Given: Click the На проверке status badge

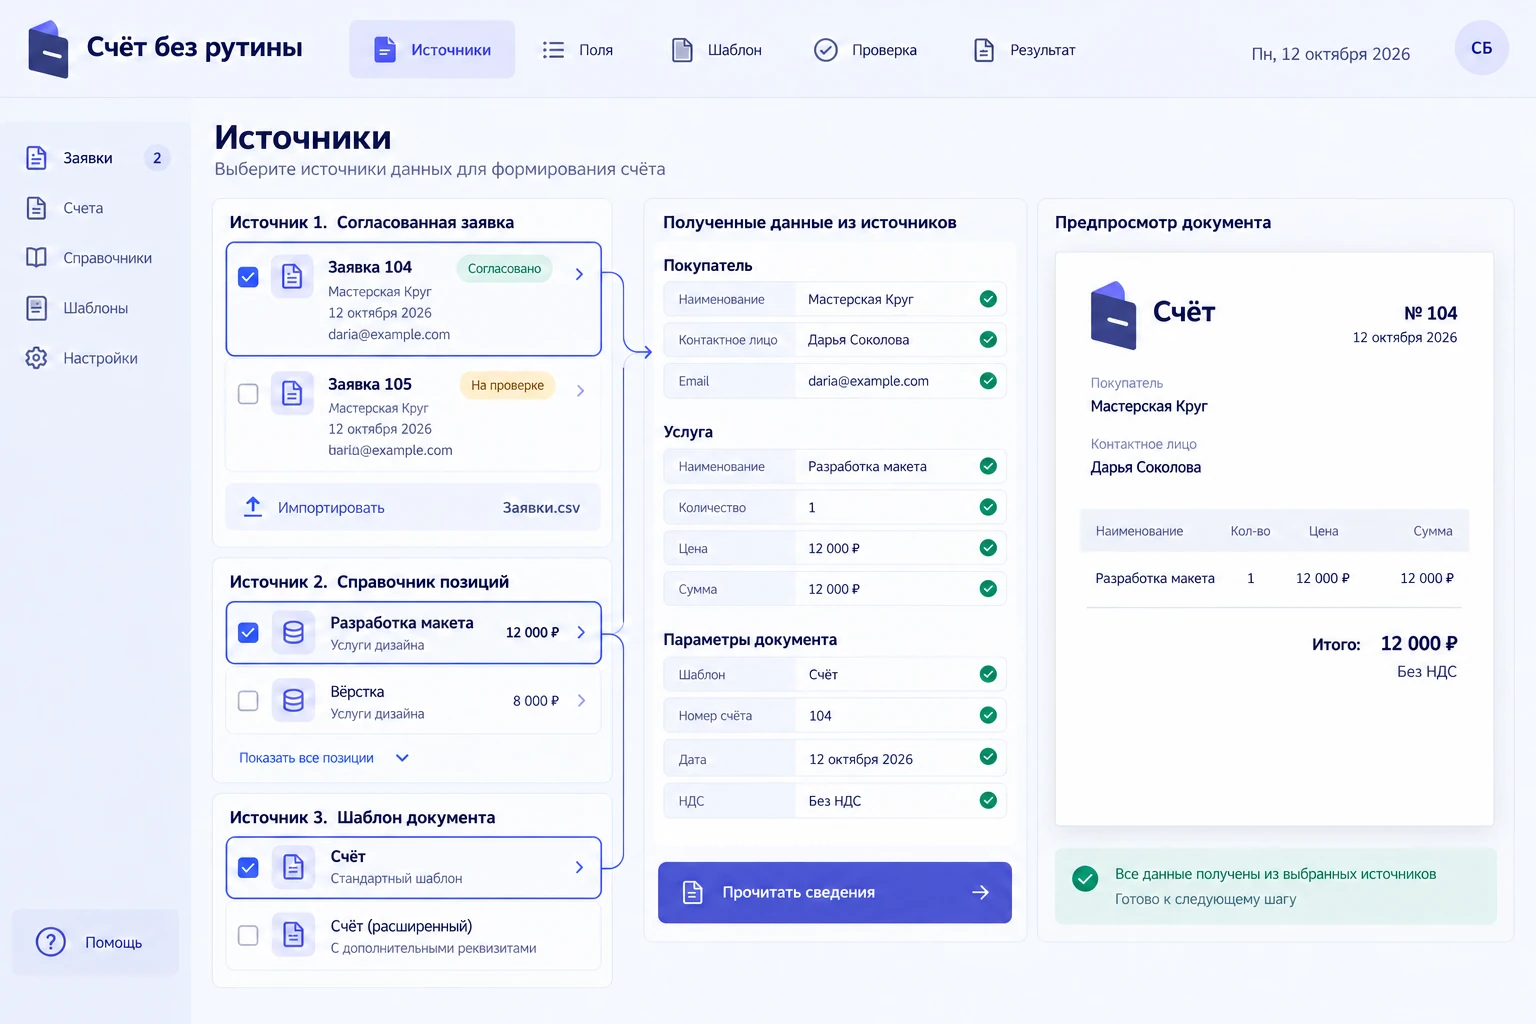Looking at the screenshot, I should [x=507, y=385].
